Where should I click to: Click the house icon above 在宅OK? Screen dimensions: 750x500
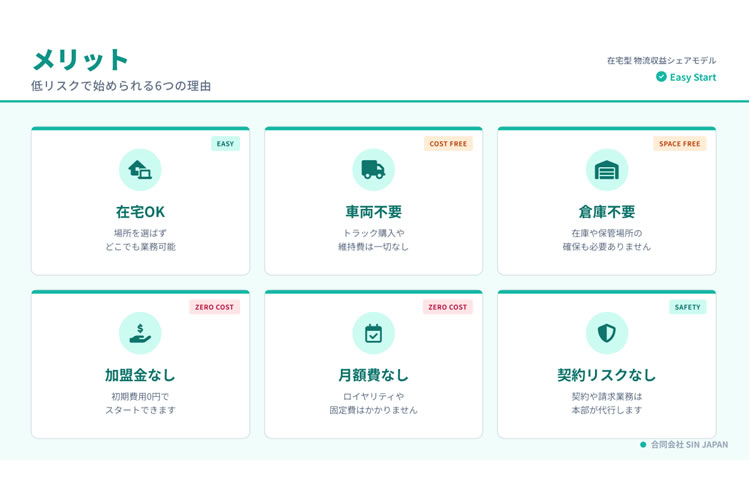[x=140, y=170]
